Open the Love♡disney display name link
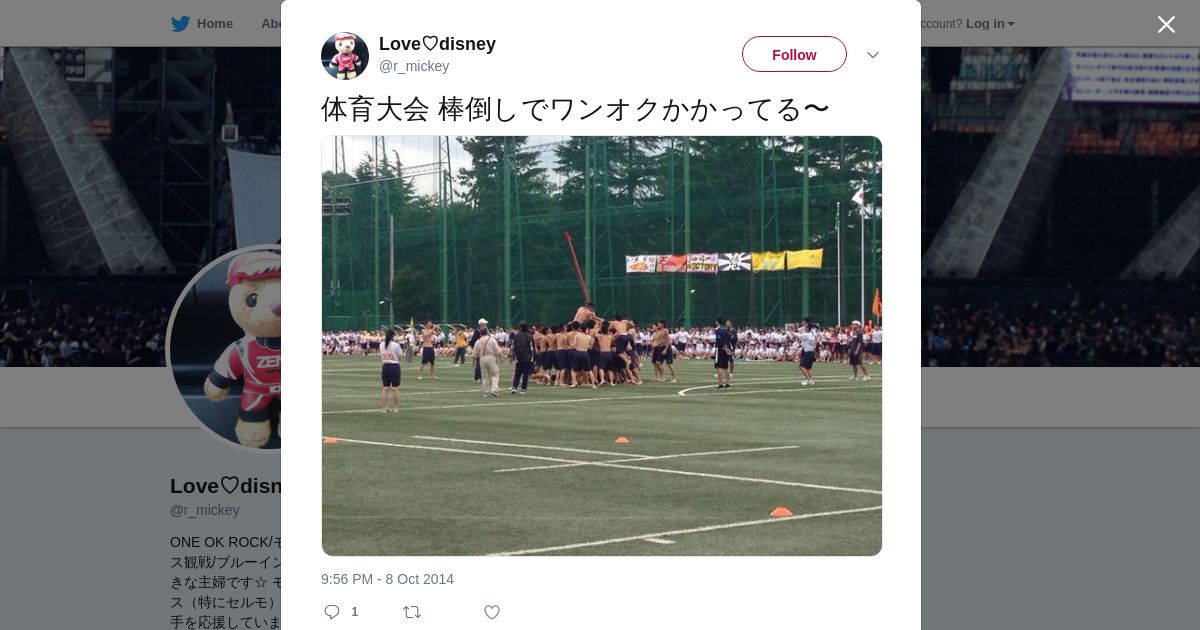Viewport: 1200px width, 630px height. (437, 44)
